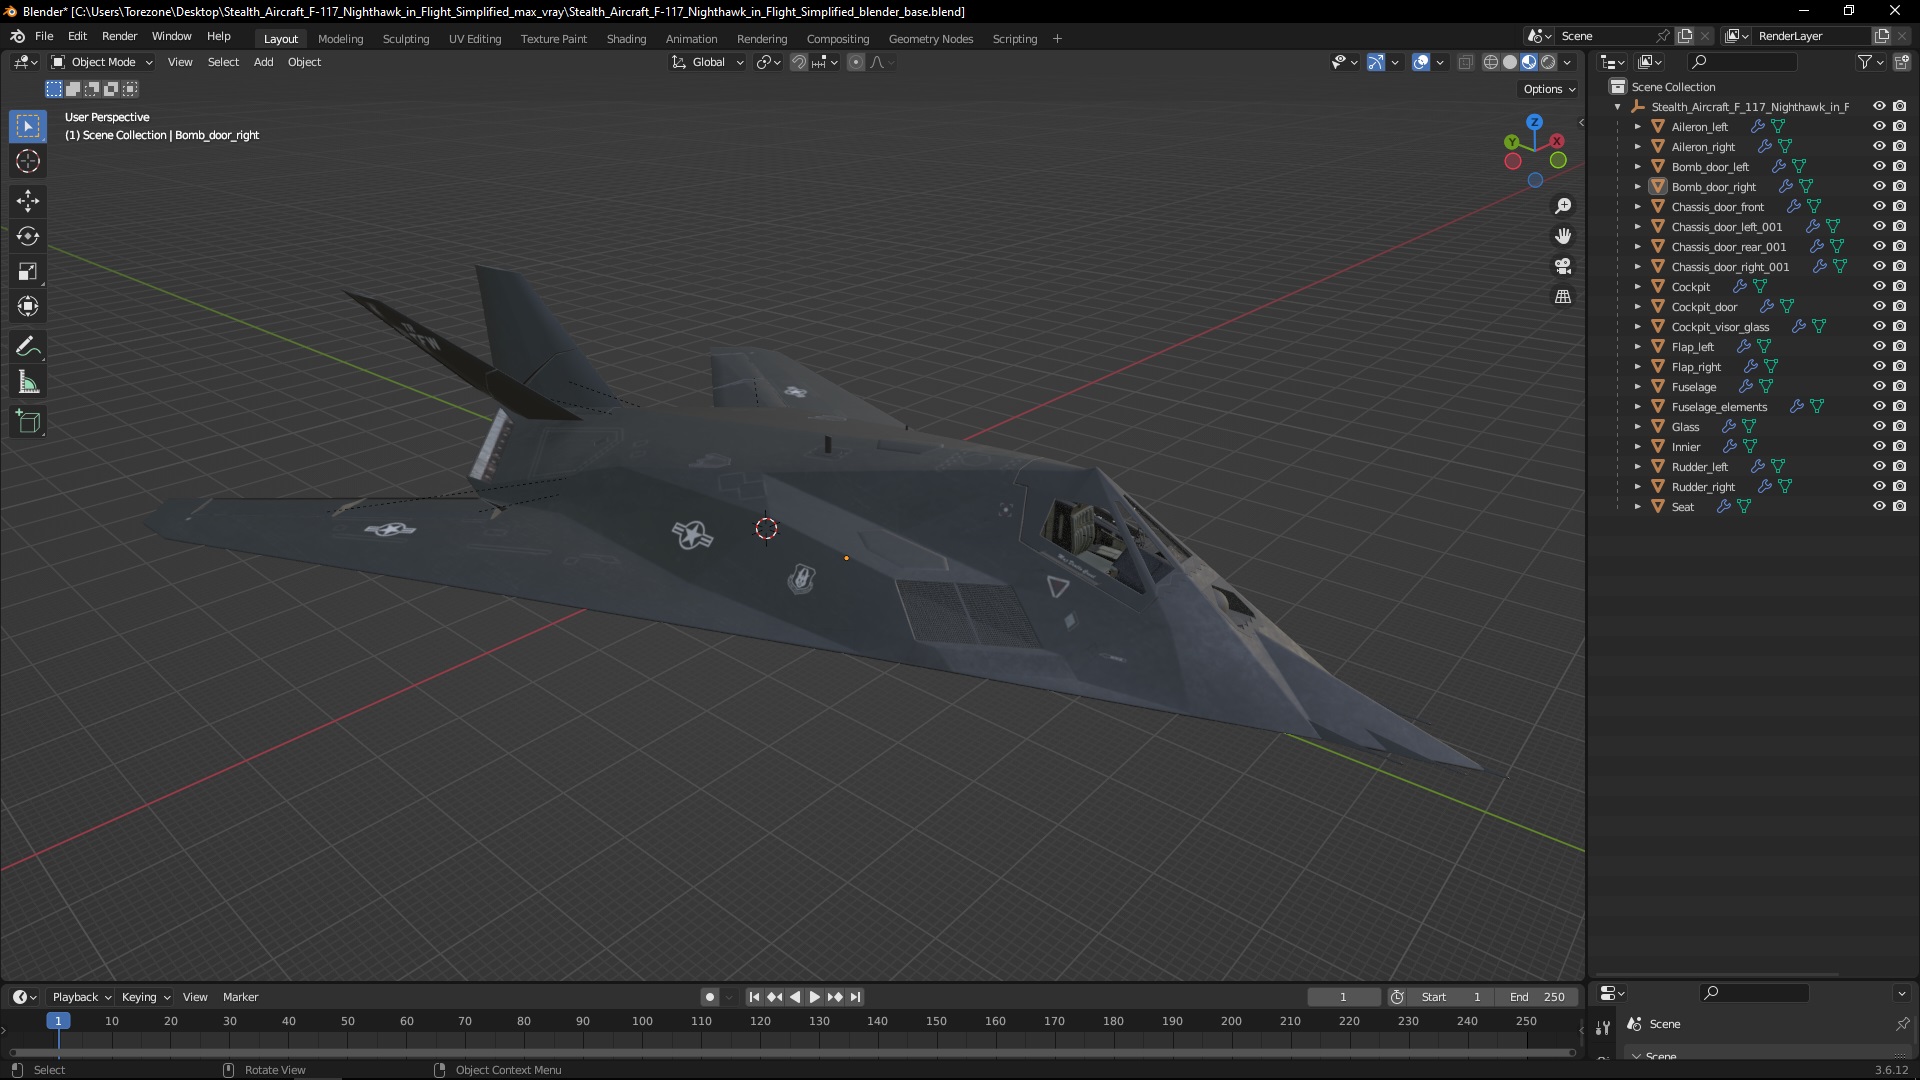Screen dimensions: 1920x1080
Task: Click Play animation playback button
Action: click(814, 997)
